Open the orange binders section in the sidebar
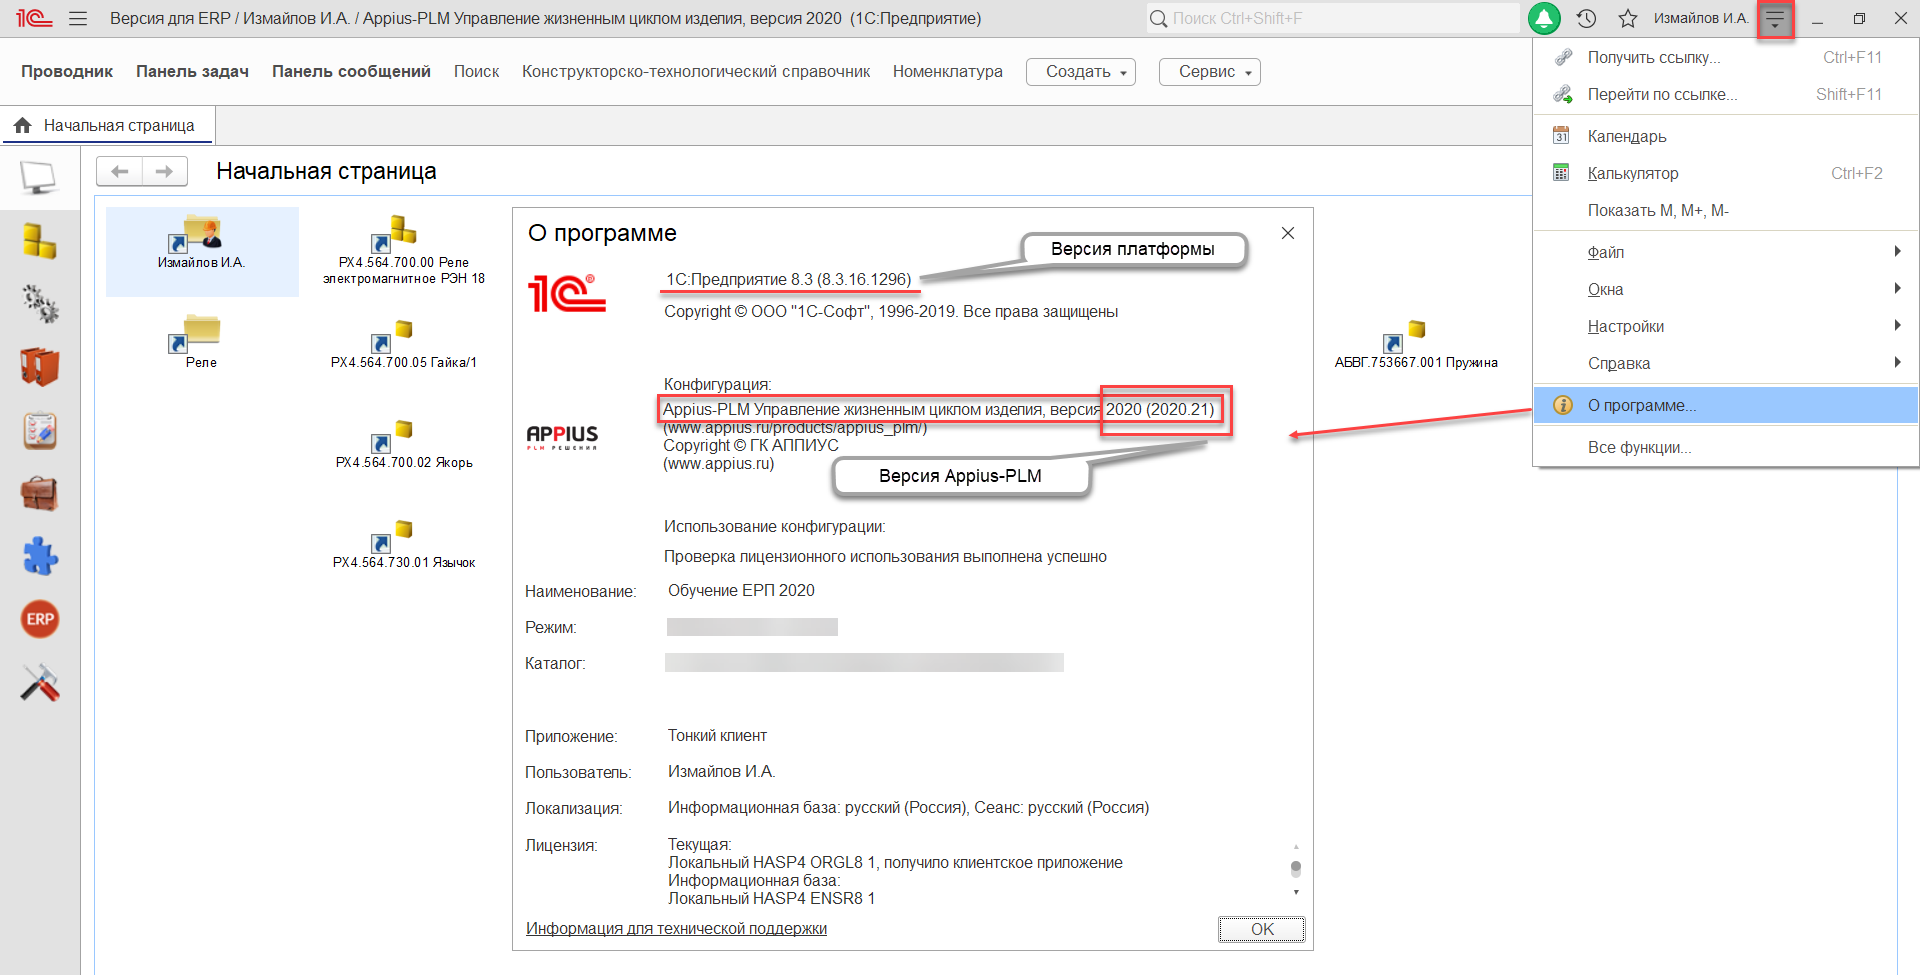This screenshot has height=975, width=1920. click(39, 367)
